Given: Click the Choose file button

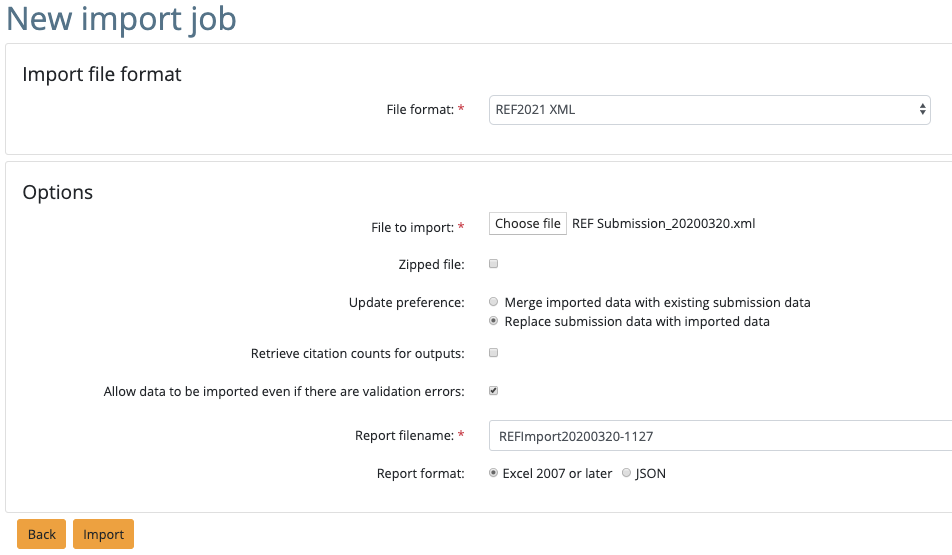Looking at the screenshot, I should pyautogui.click(x=528, y=224).
